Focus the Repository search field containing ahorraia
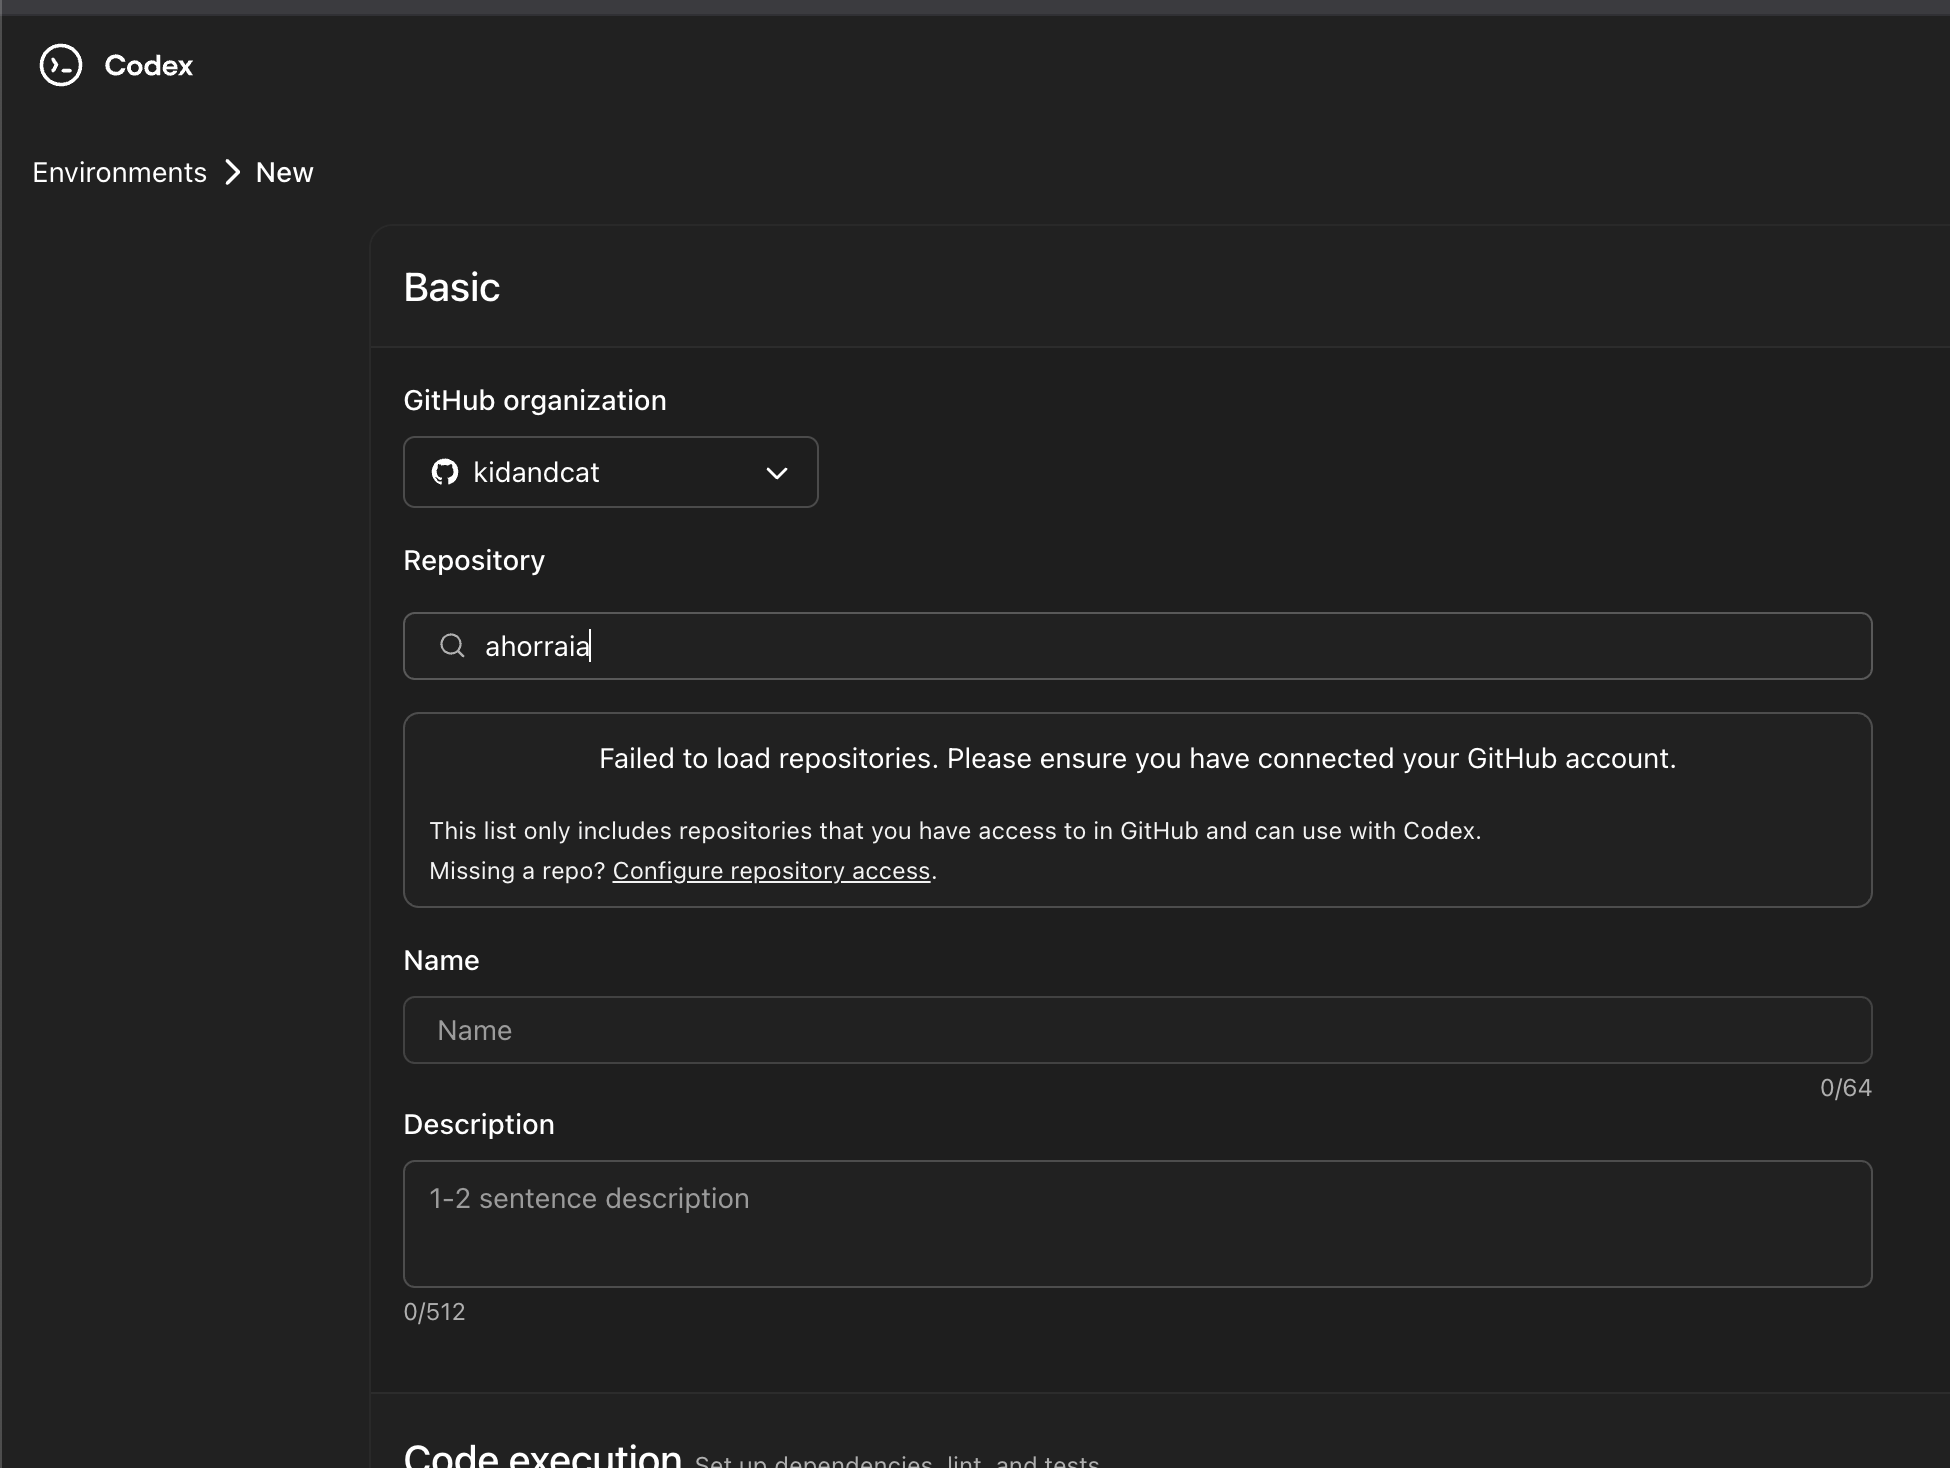Viewport: 1950px width, 1468px height. (1136, 646)
